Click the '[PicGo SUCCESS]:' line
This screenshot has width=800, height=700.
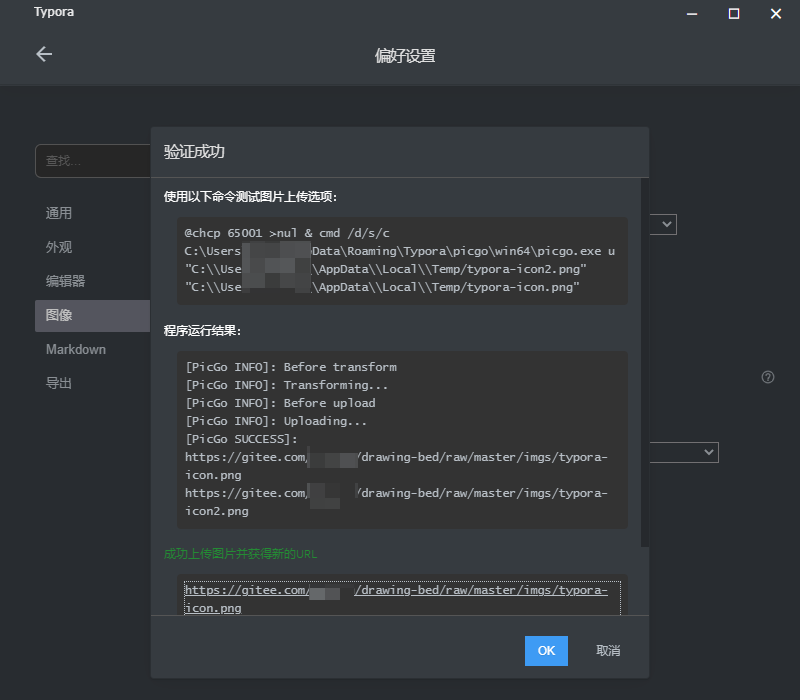[x=241, y=439]
